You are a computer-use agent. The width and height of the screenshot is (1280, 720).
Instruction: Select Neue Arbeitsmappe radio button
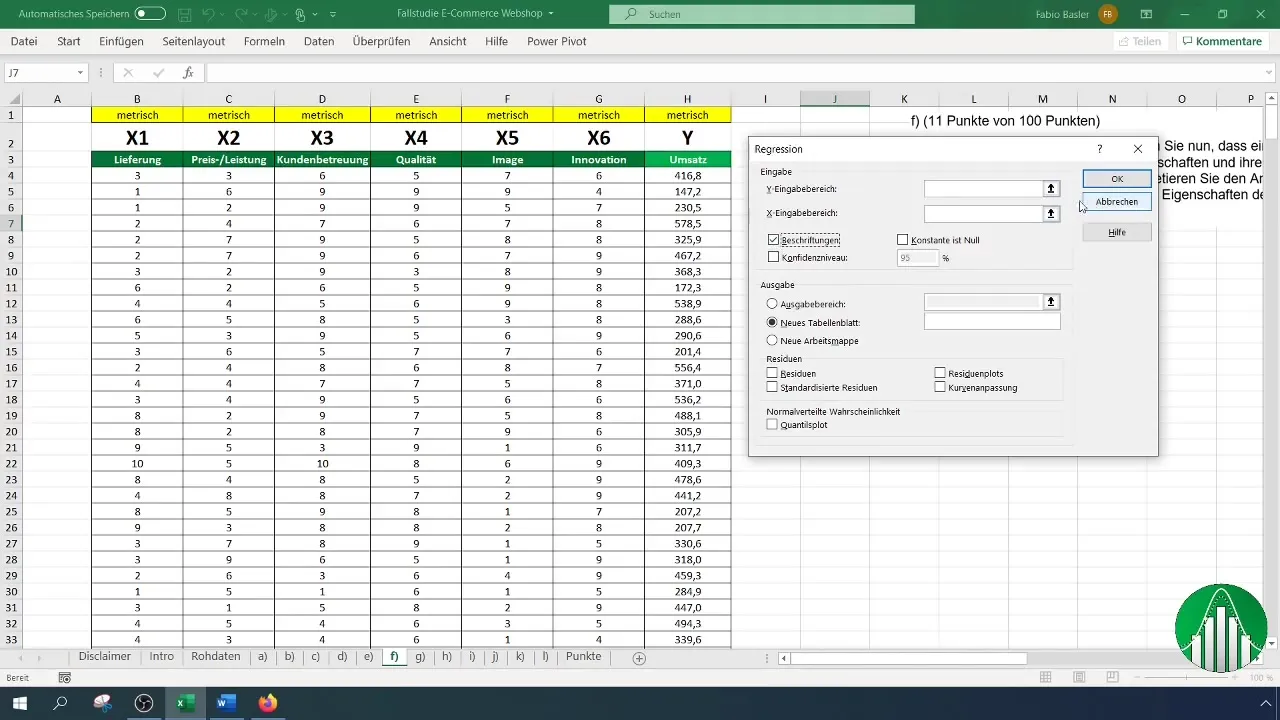click(x=772, y=341)
